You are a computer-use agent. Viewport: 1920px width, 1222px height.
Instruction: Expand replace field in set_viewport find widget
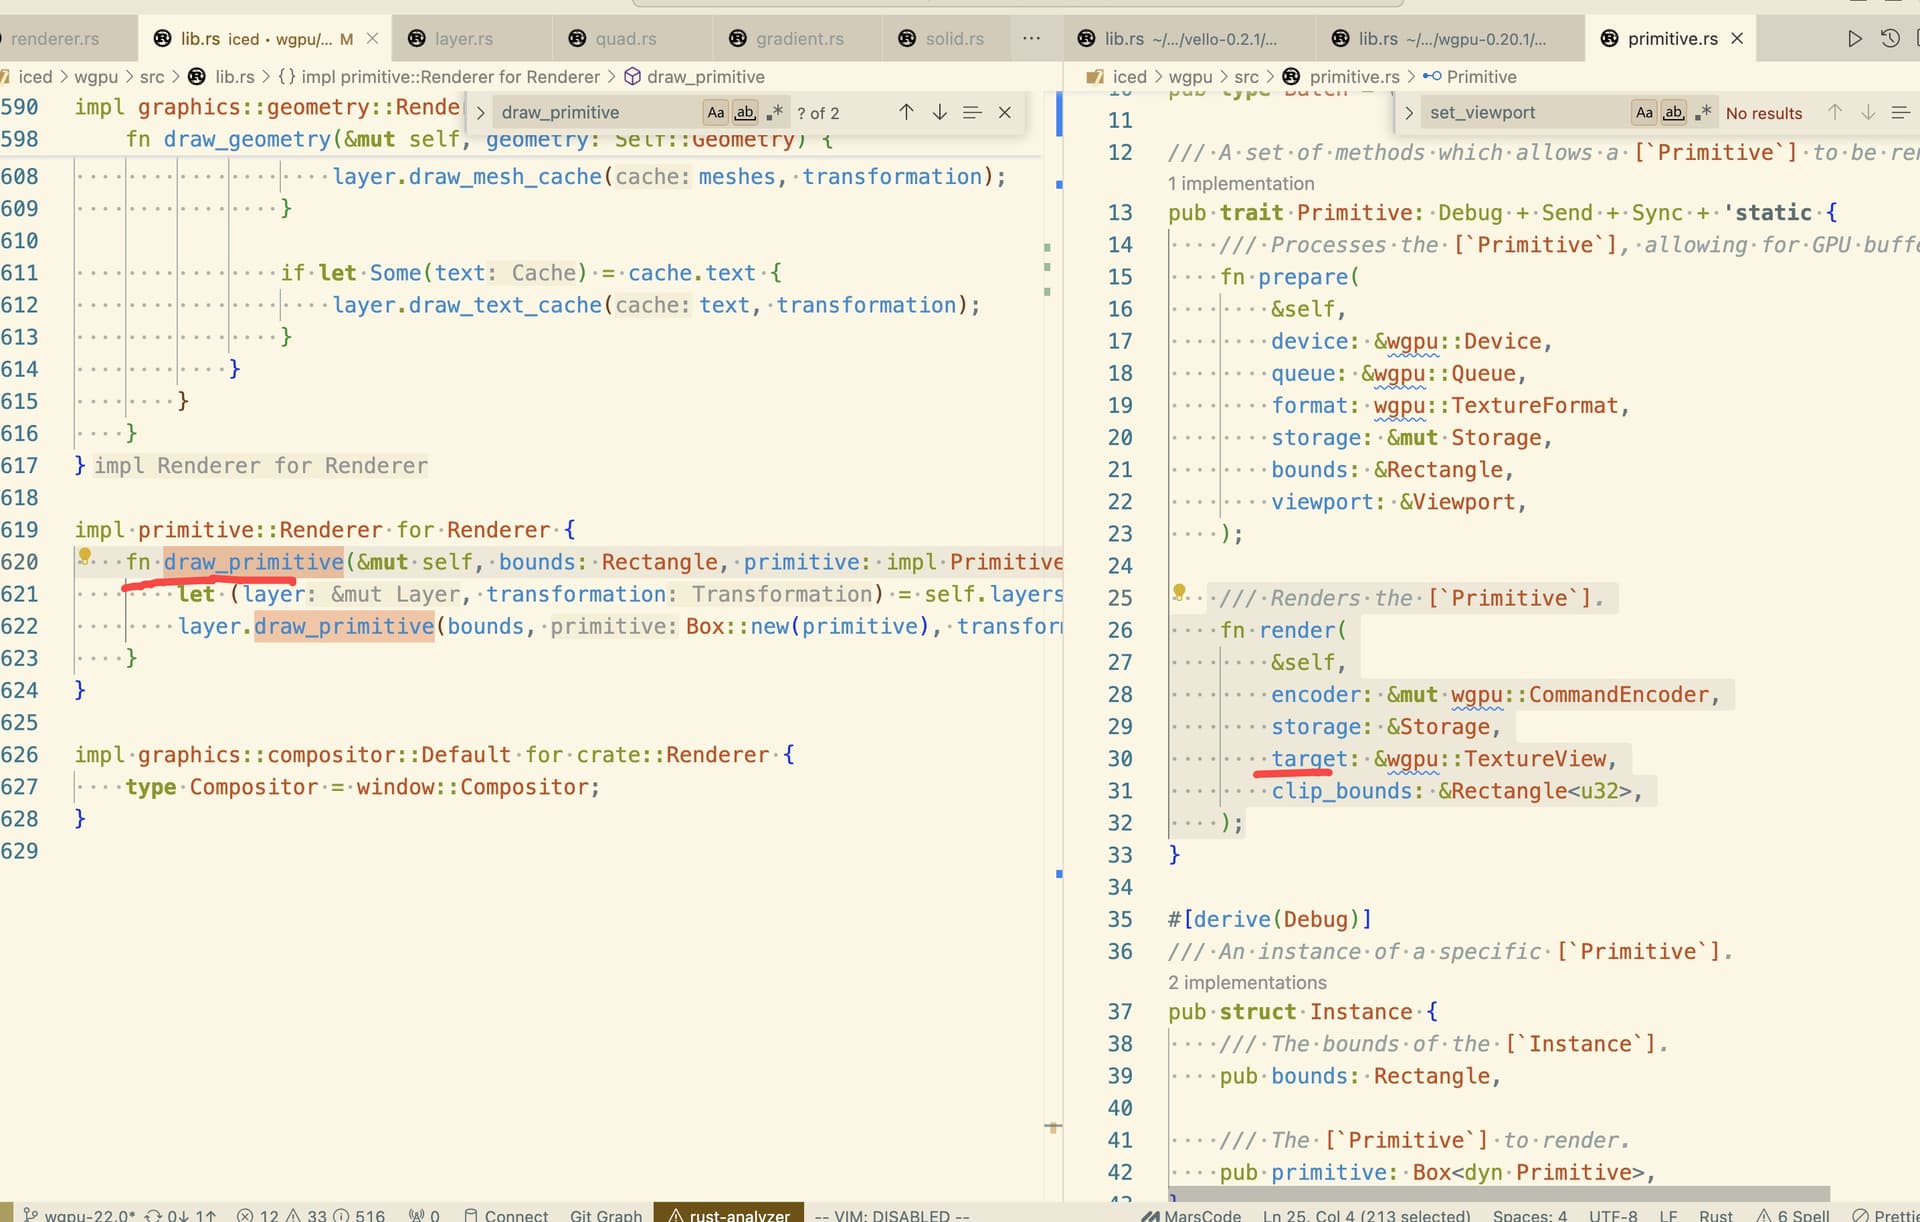pyautogui.click(x=1409, y=112)
